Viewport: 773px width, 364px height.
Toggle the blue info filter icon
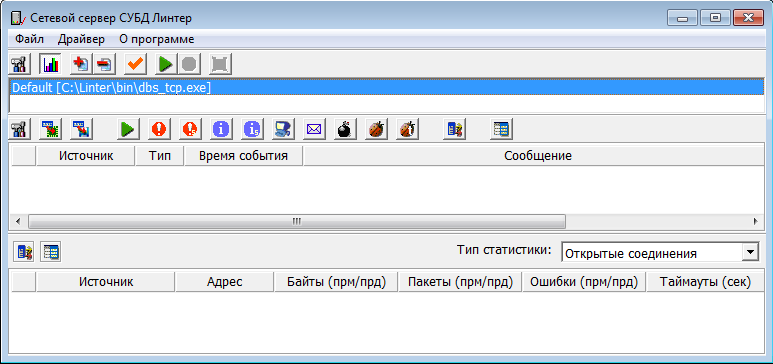click(x=221, y=129)
